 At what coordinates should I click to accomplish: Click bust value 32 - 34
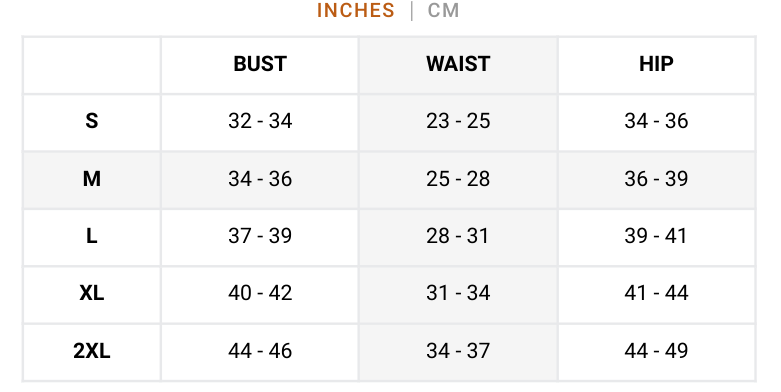coord(260,121)
